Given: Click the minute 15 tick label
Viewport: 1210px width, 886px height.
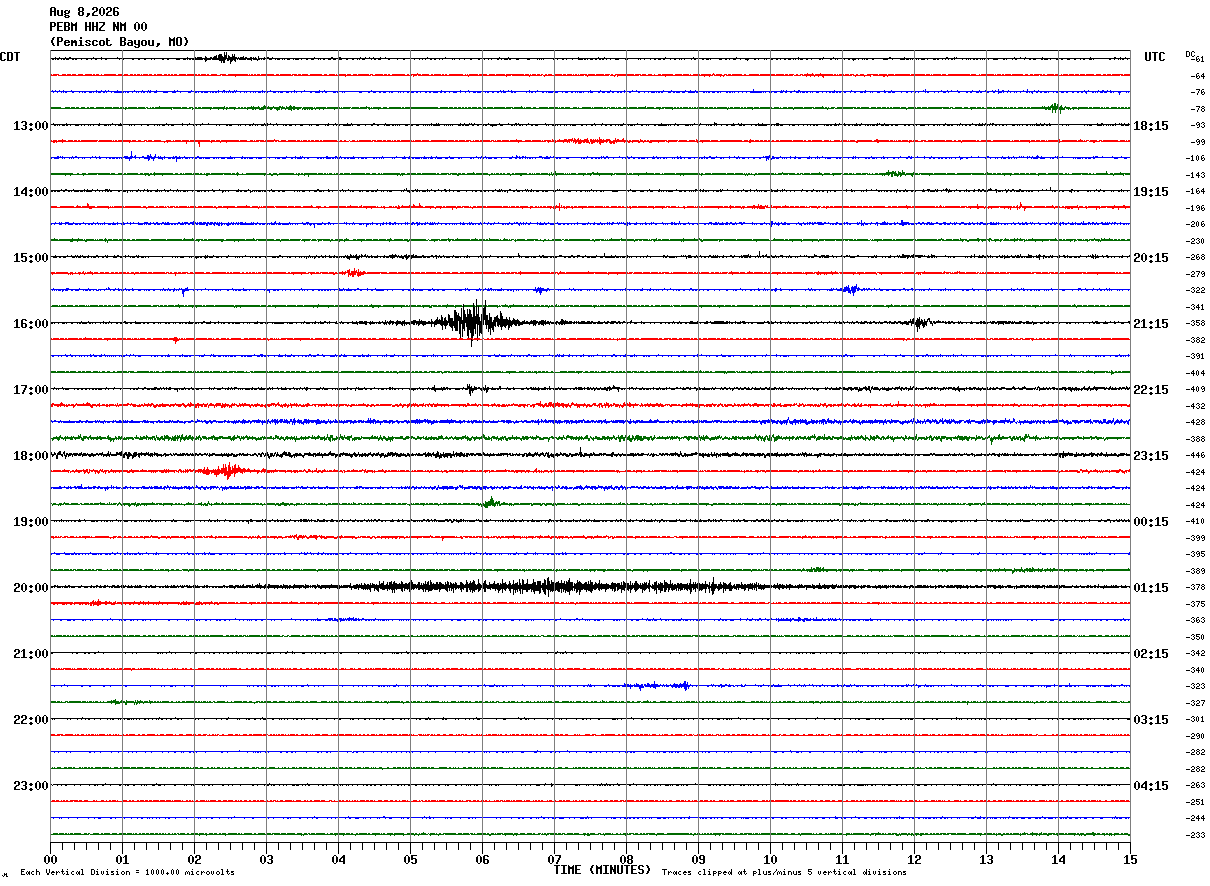Looking at the screenshot, I should (1130, 859).
